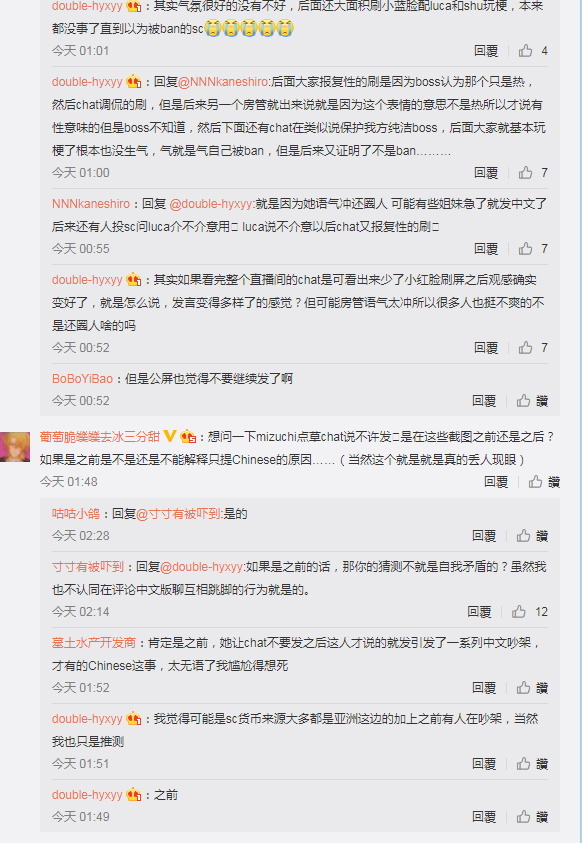Like the 今天 01:49 之前 comment

pos(532,817)
